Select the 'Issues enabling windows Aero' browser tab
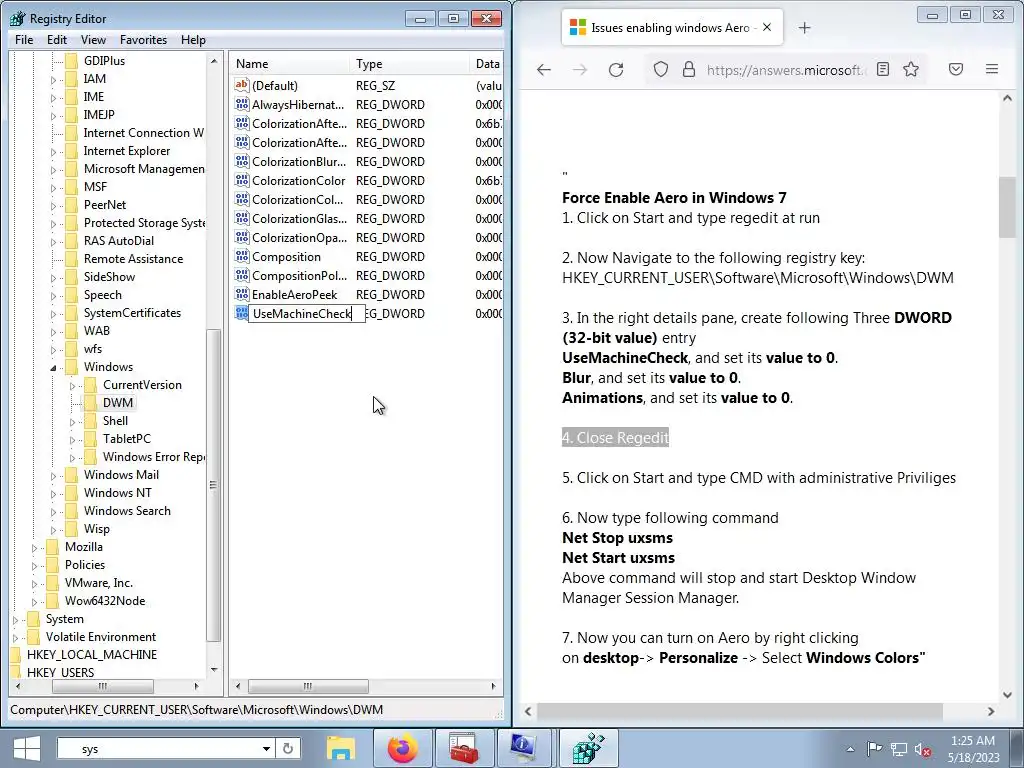 671,27
